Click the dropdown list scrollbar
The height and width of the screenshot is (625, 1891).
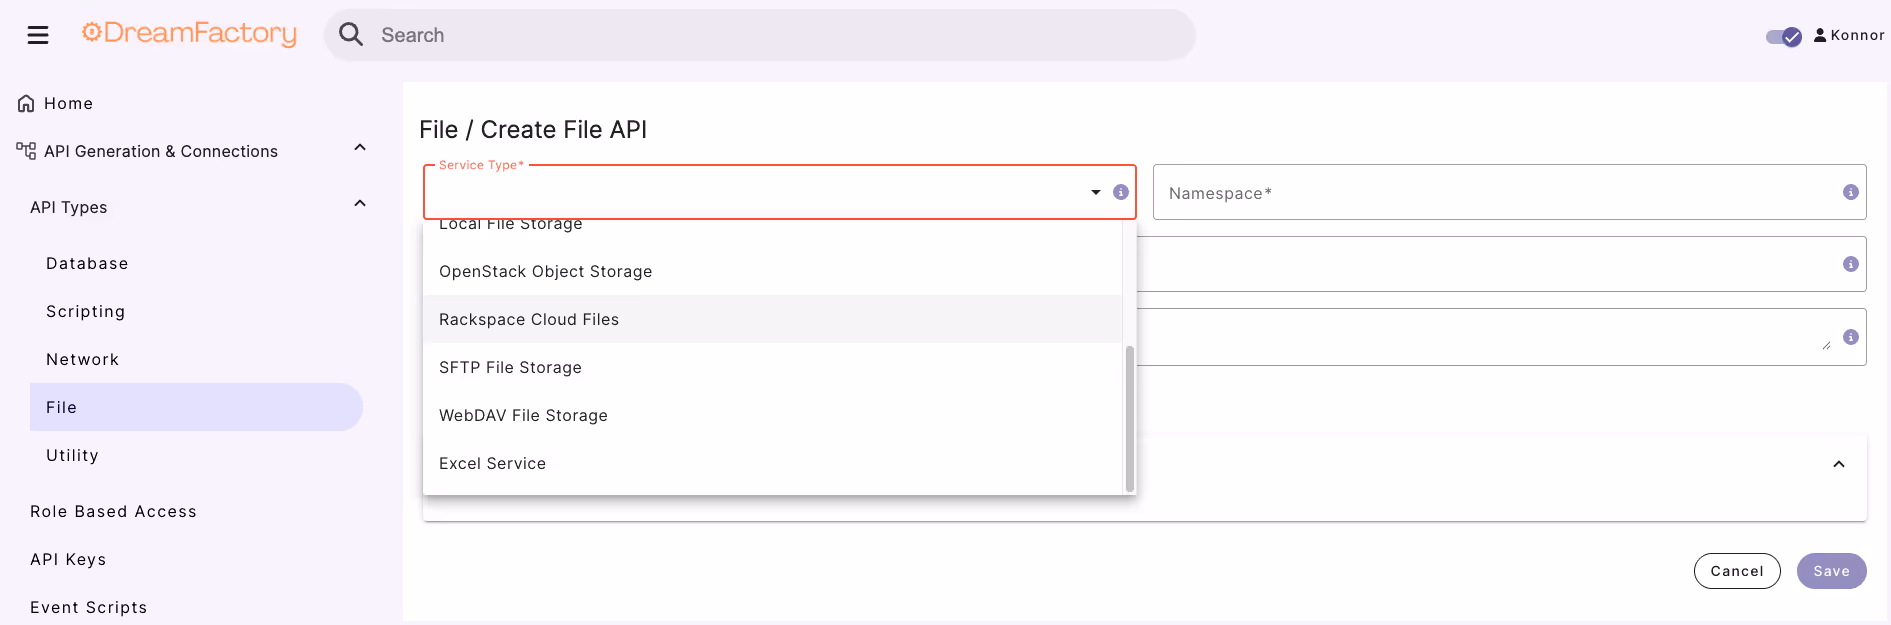pyautogui.click(x=1130, y=418)
